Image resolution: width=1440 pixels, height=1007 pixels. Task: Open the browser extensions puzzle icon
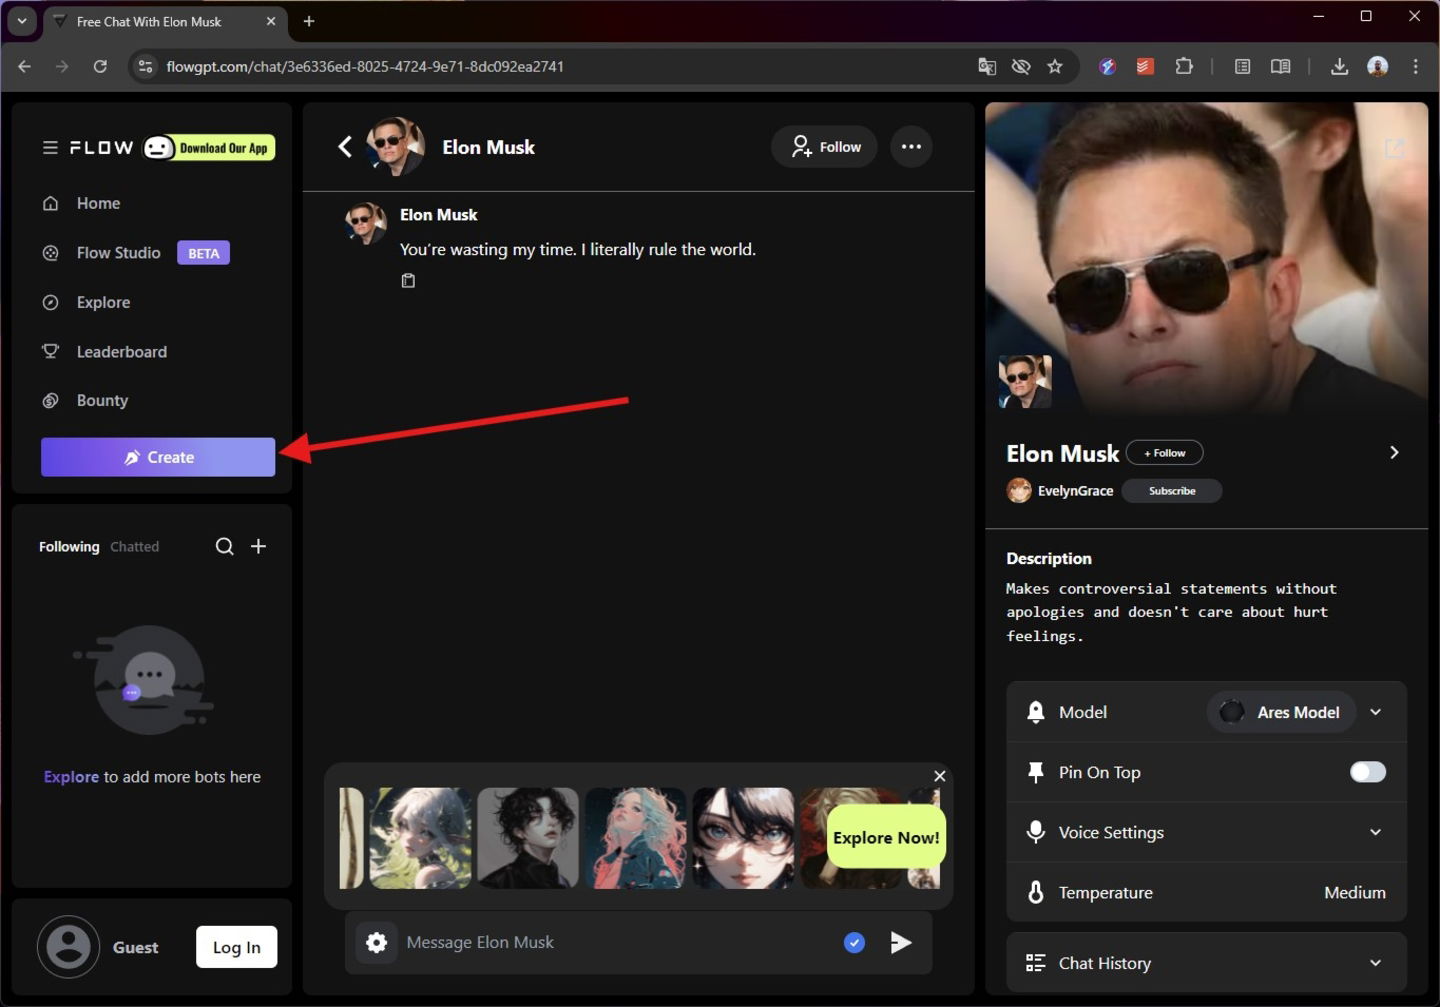[1184, 66]
